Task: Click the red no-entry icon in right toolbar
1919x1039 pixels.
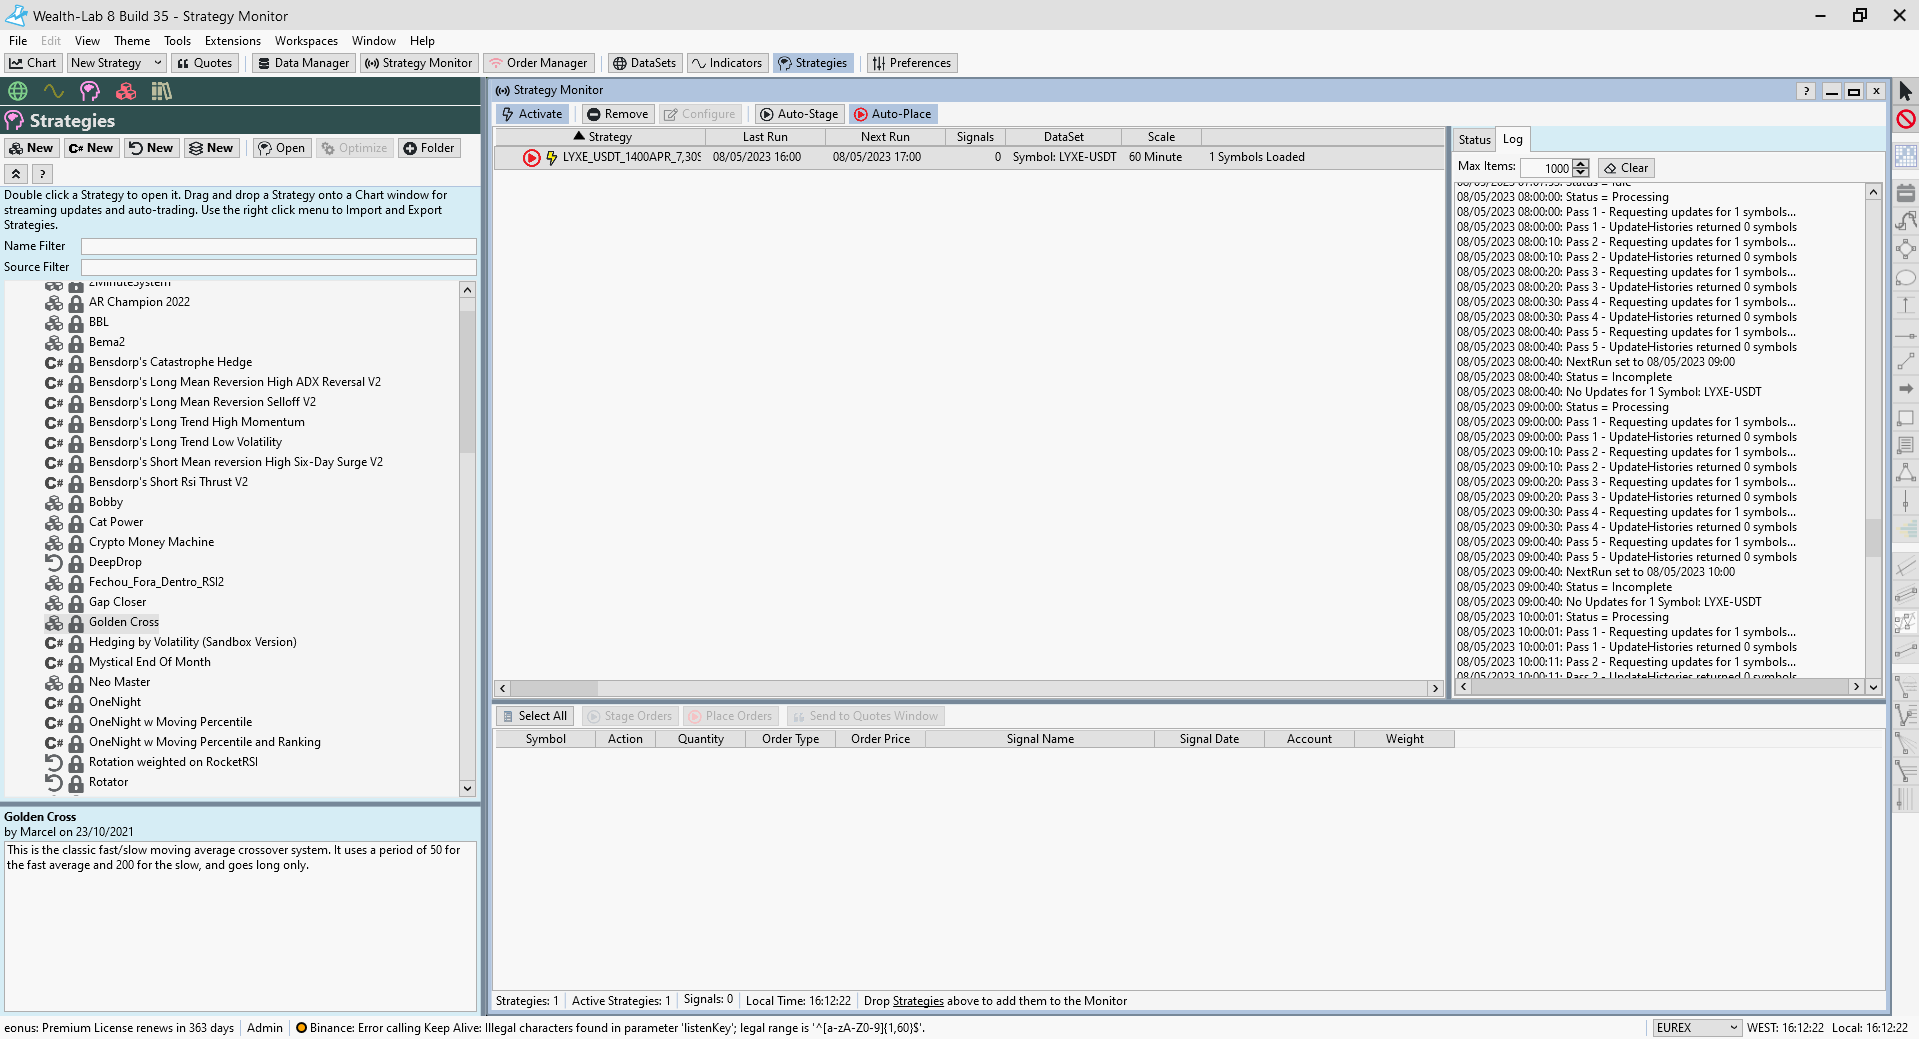Action: [1905, 119]
